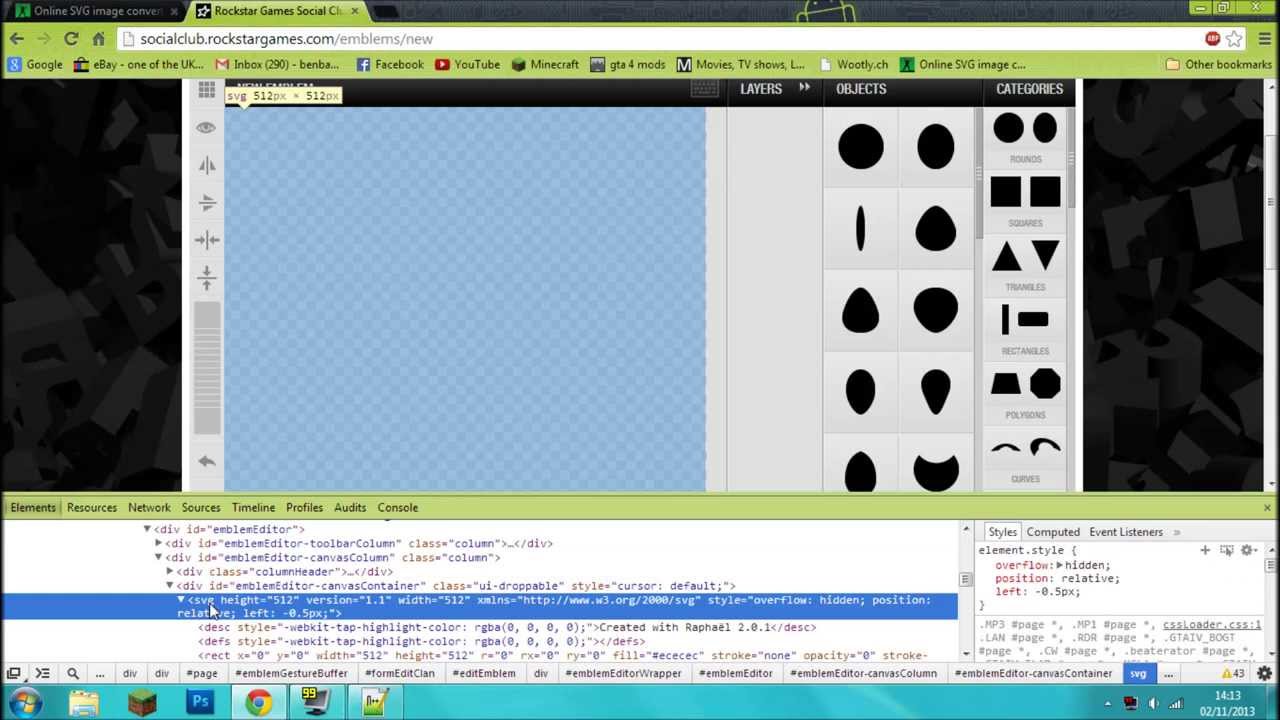Screen dimensions: 1280x720
Task: Collapse the svg element tree node
Action: coord(181,600)
